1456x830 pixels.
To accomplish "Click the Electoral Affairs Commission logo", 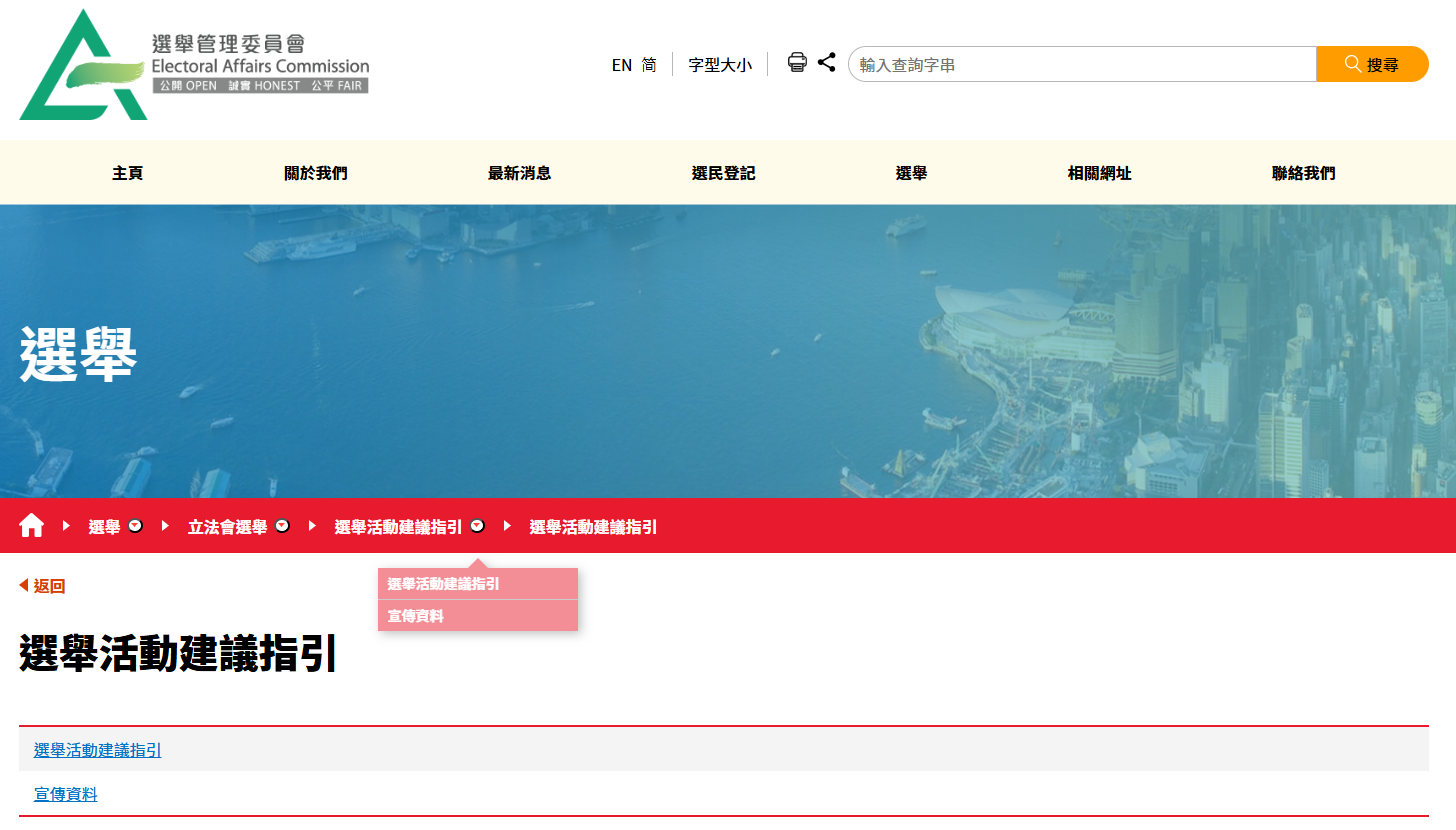I will pyautogui.click(x=194, y=64).
